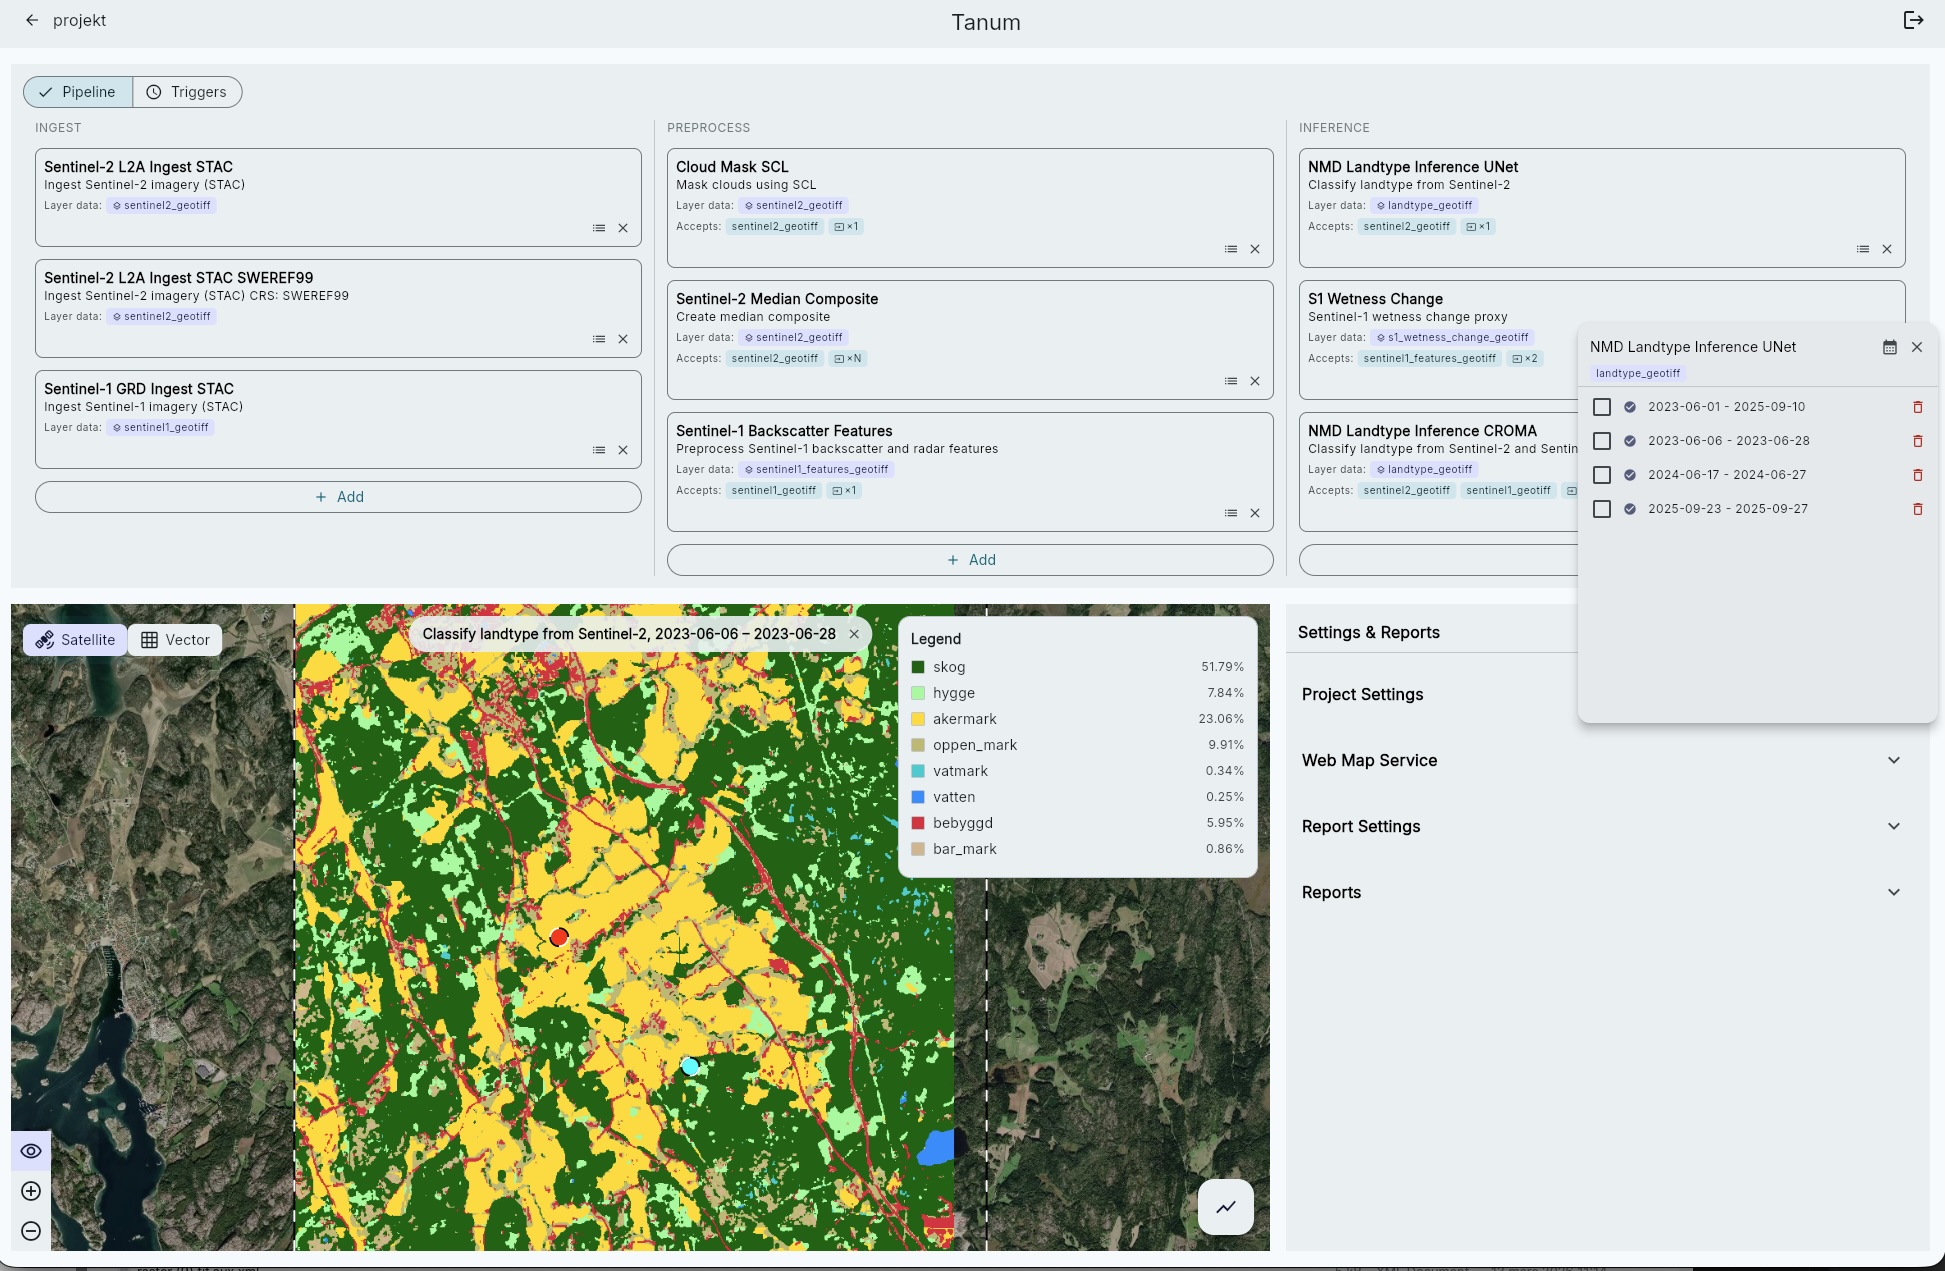1945x1271 pixels.
Task: Remove the Sentinel-1 GRD Ingest STAC step
Action: pos(623,450)
